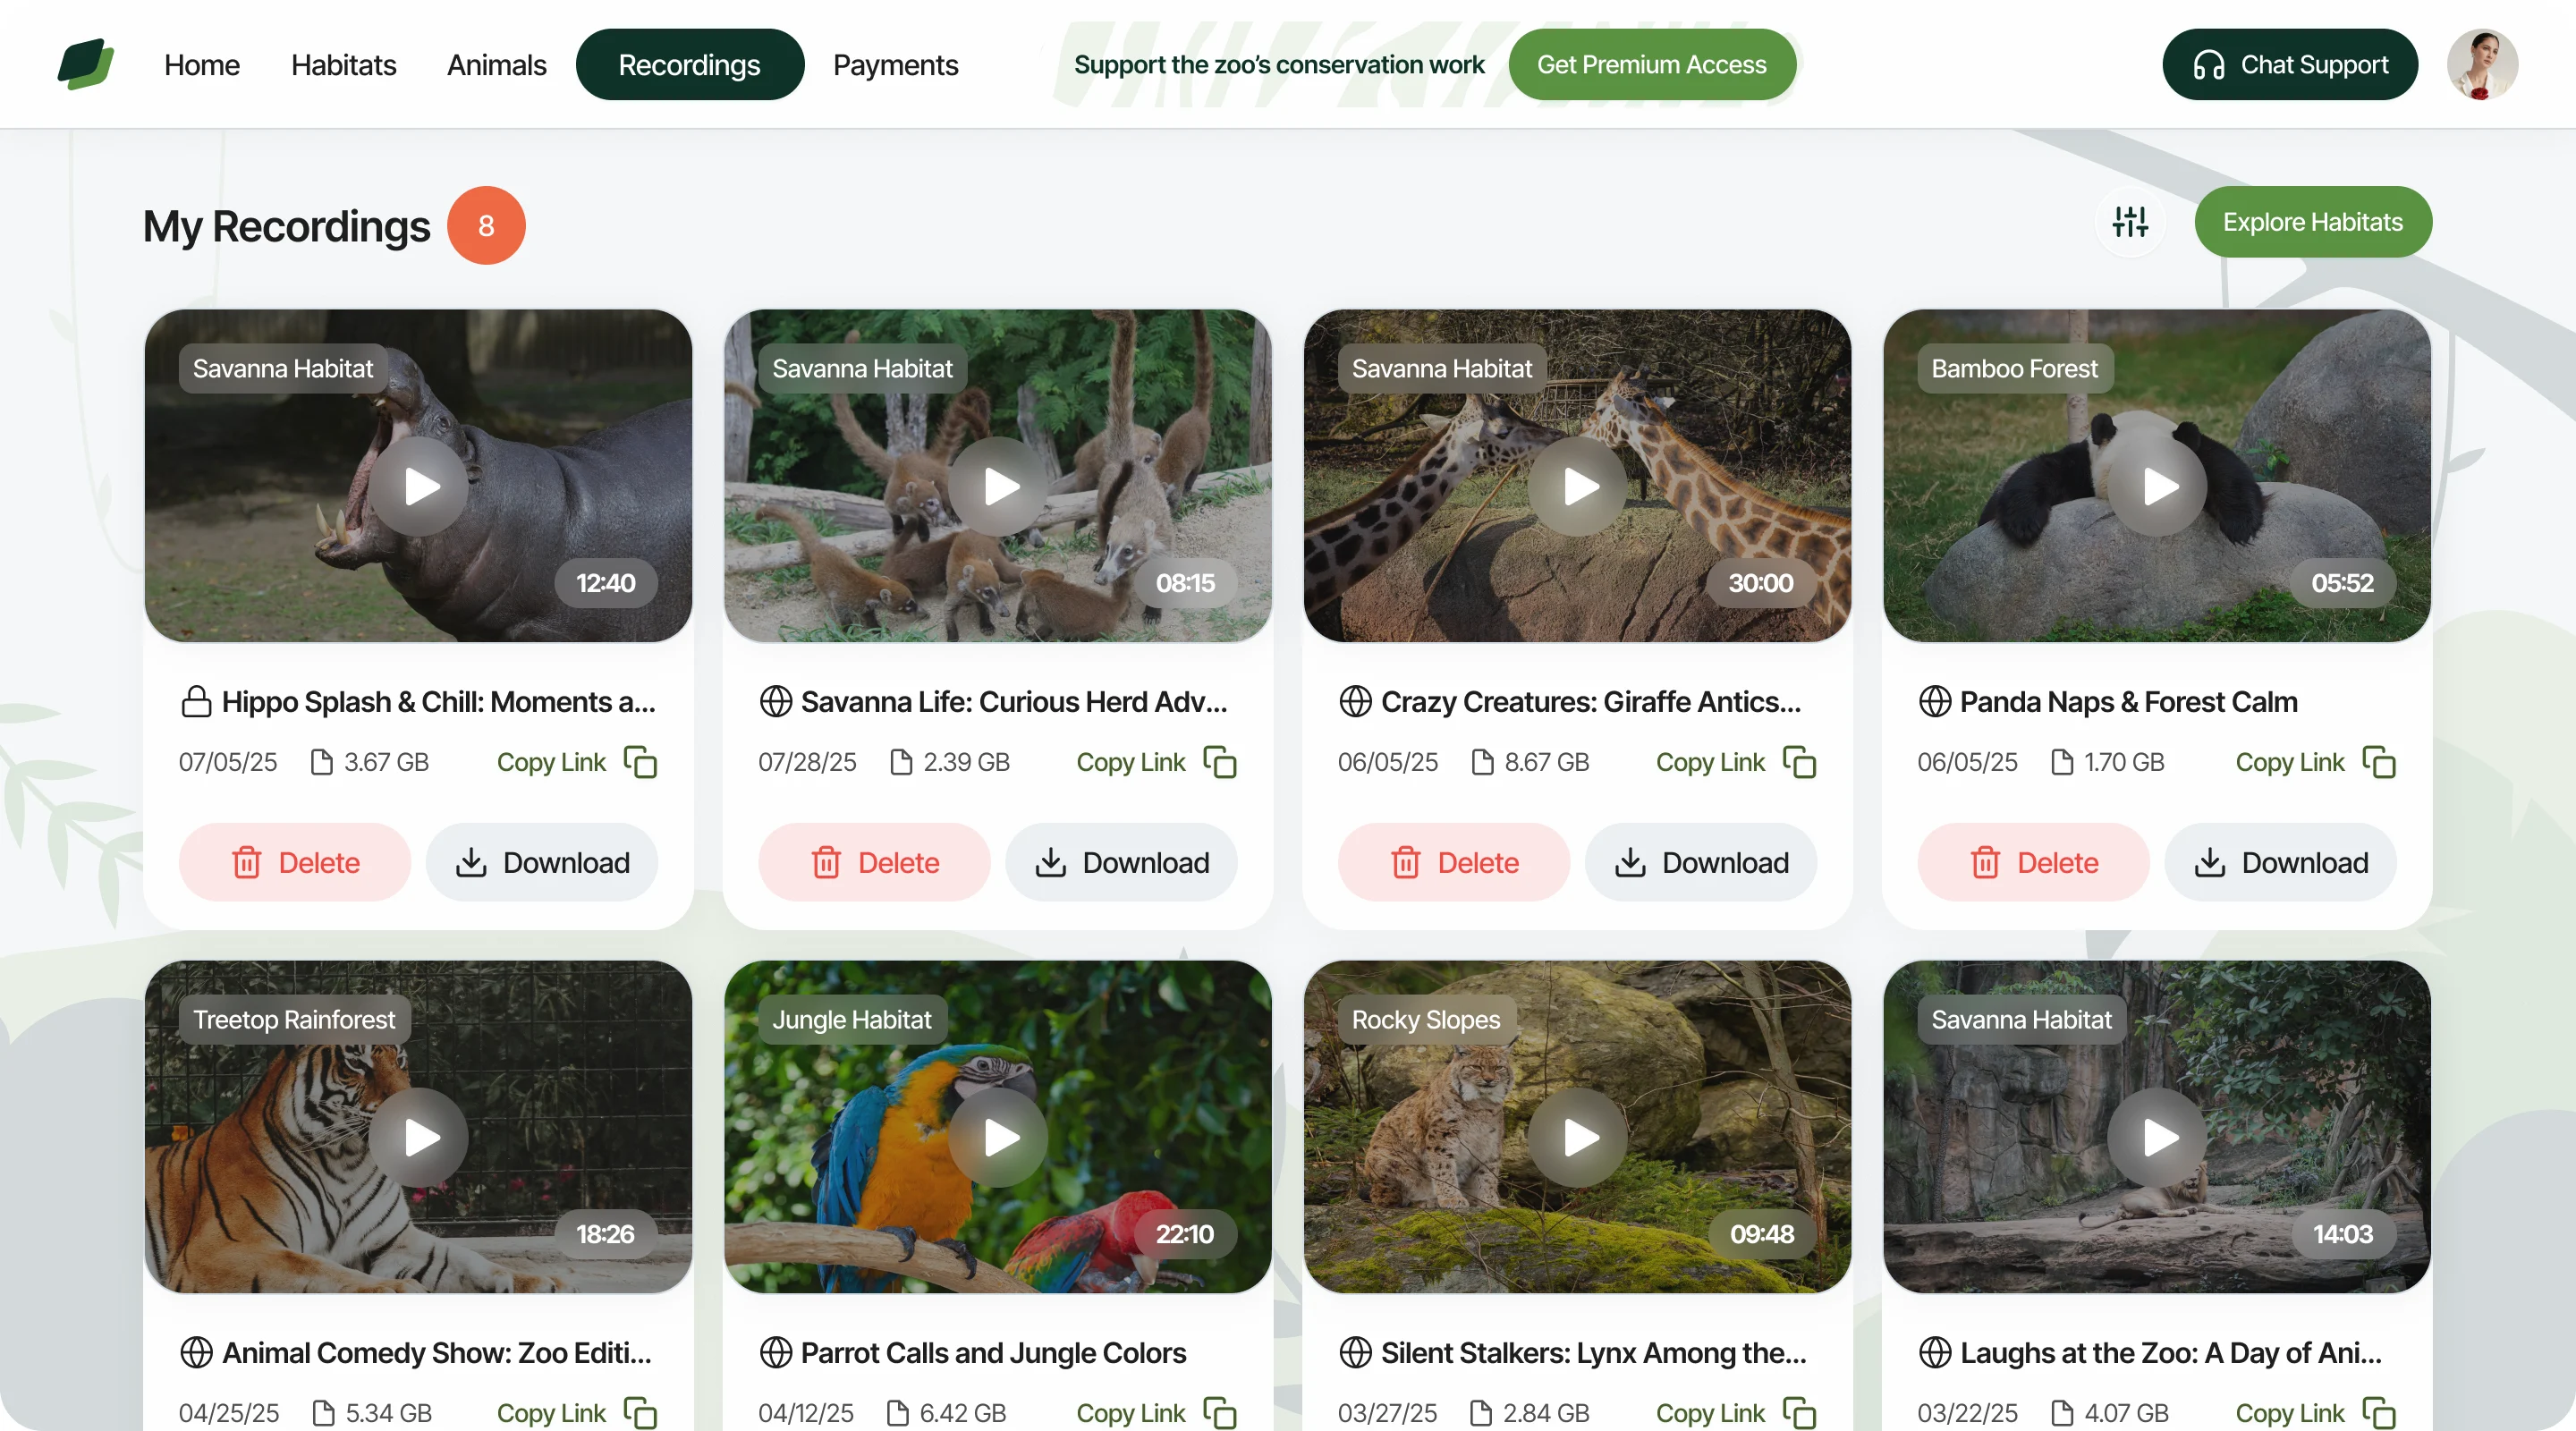
Task: Play the Parrot Calls and Jungle Colors video
Action: 999,1137
